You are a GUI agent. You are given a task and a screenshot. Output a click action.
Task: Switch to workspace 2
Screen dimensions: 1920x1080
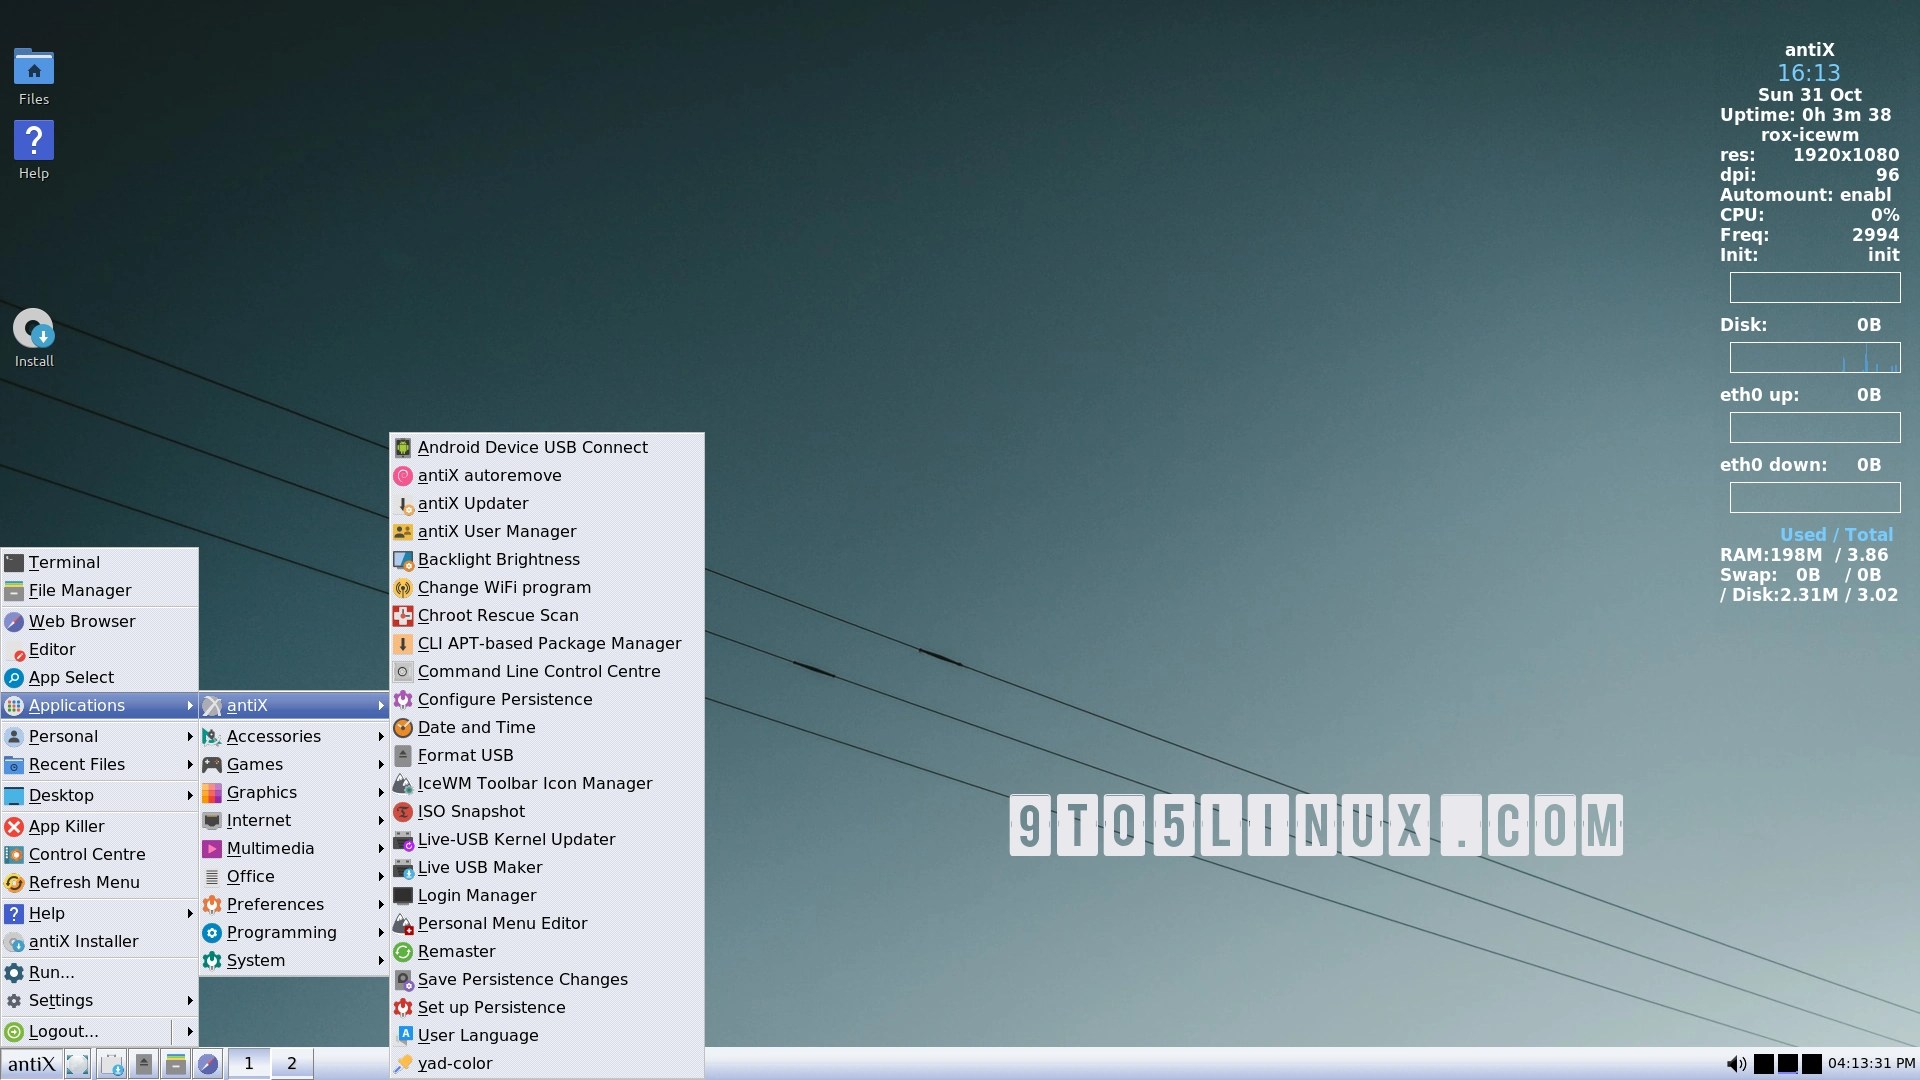292,1064
